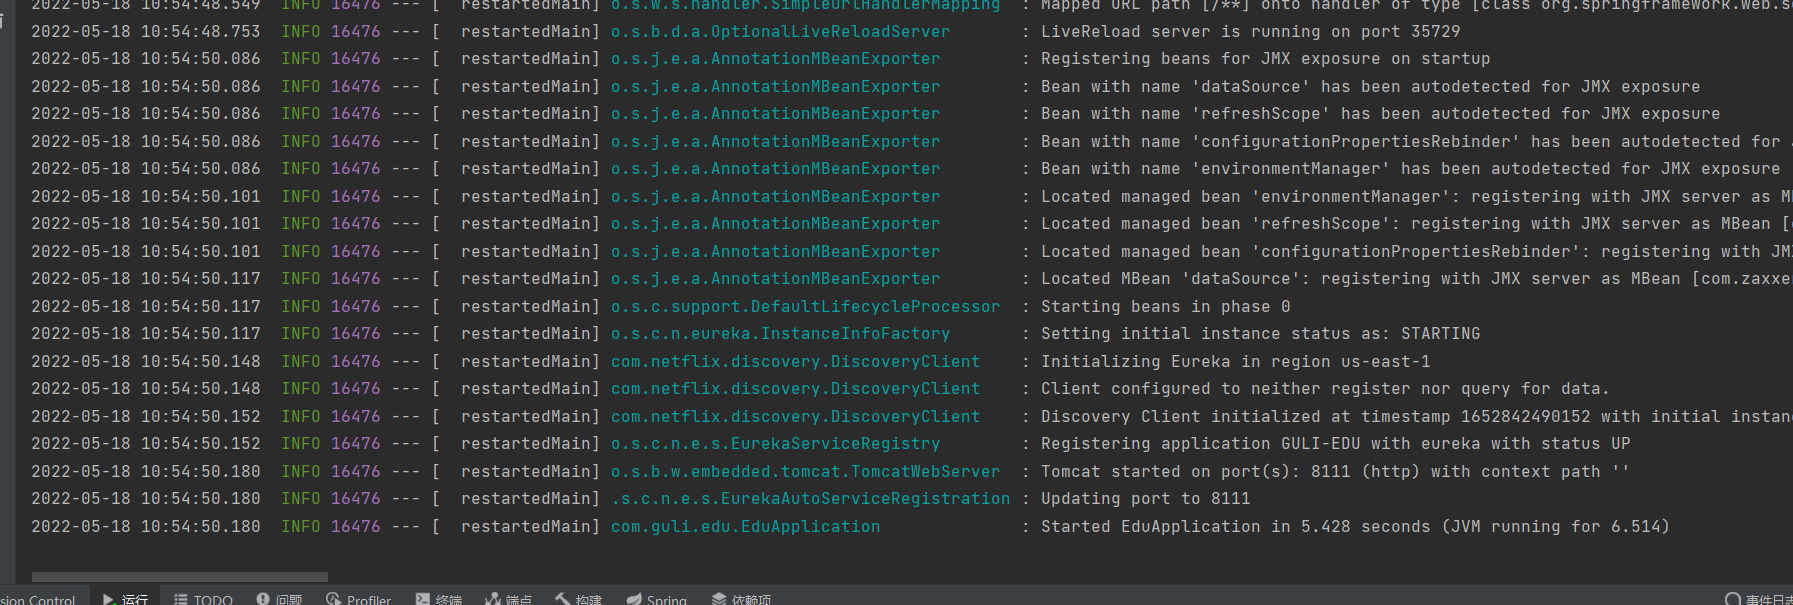The width and height of the screenshot is (1793, 605).
Task: Click 'o.s.c.support.DefaultLifecycleProcessor' logger name
Action: coord(805,307)
